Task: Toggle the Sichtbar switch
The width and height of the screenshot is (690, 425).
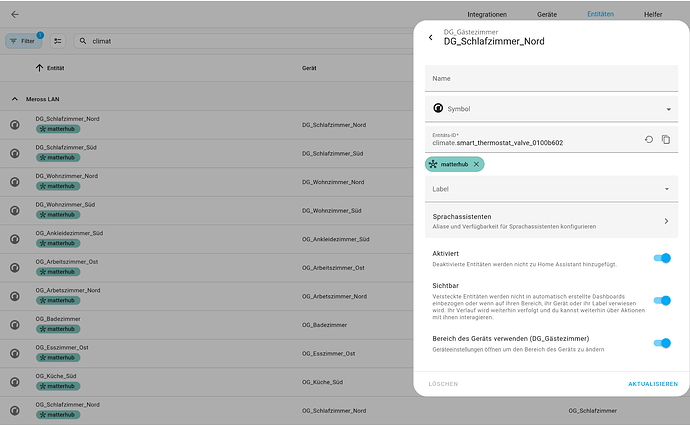Action: (x=661, y=300)
